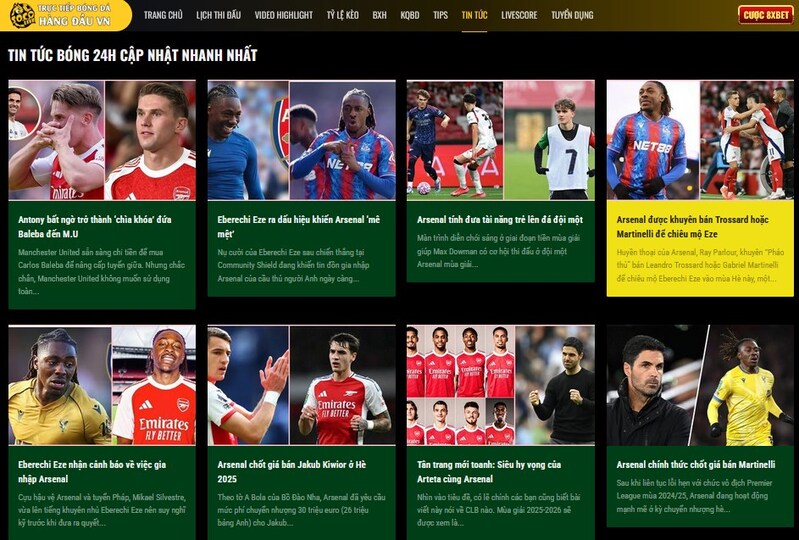
Task: Open highlighted Trossard hoặc Martinelli article
Action: (x=693, y=227)
